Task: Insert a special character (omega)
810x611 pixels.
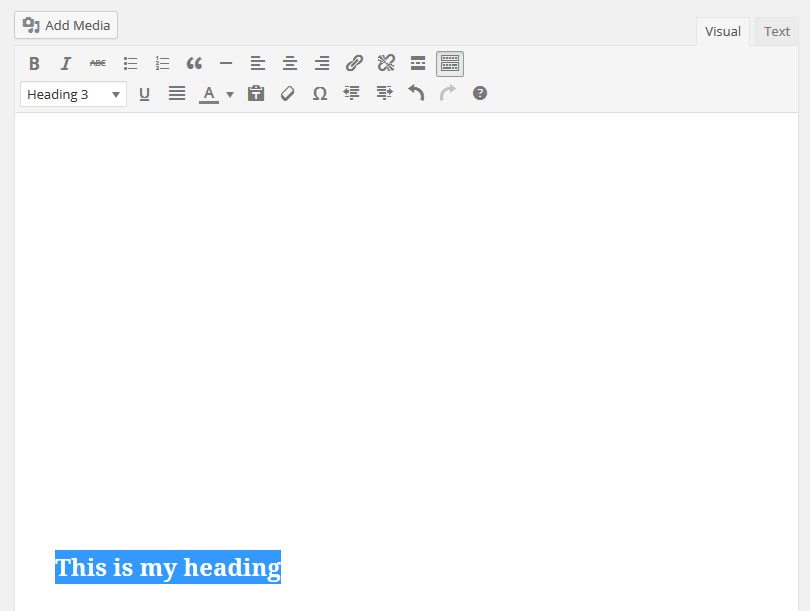Action: 320,93
